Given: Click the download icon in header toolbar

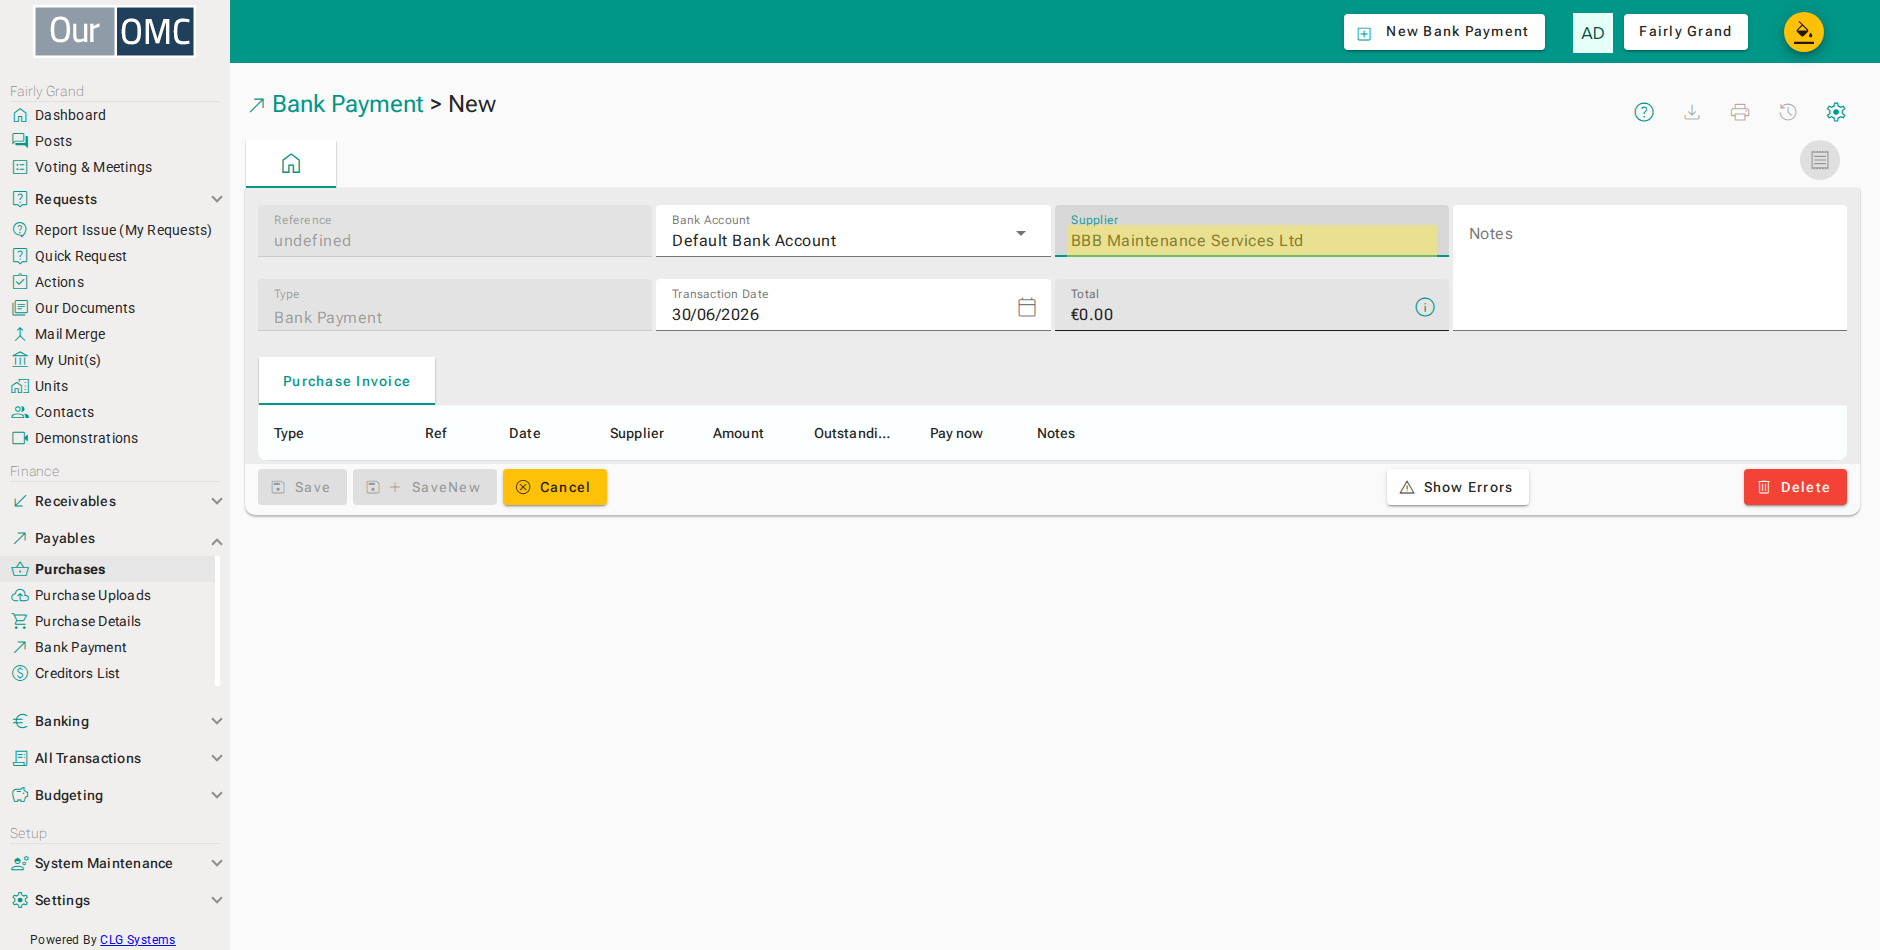Looking at the screenshot, I should coord(1692,112).
